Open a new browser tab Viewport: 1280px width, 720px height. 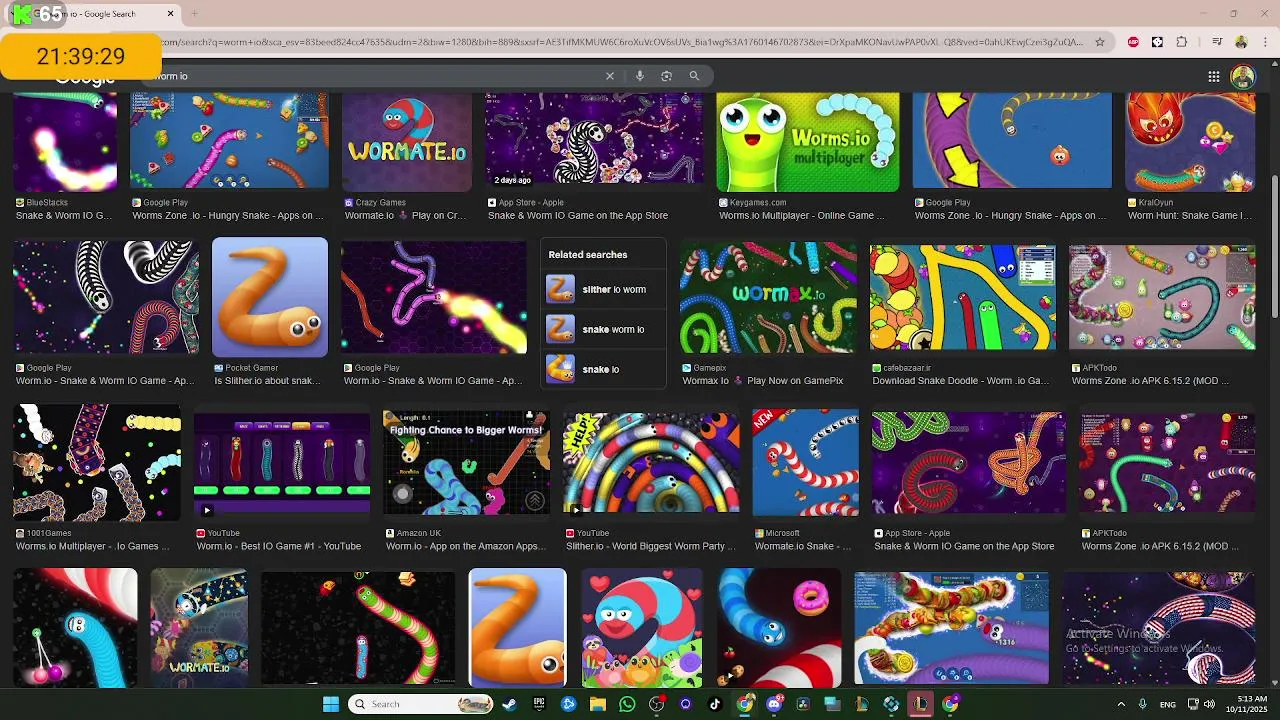click(194, 14)
